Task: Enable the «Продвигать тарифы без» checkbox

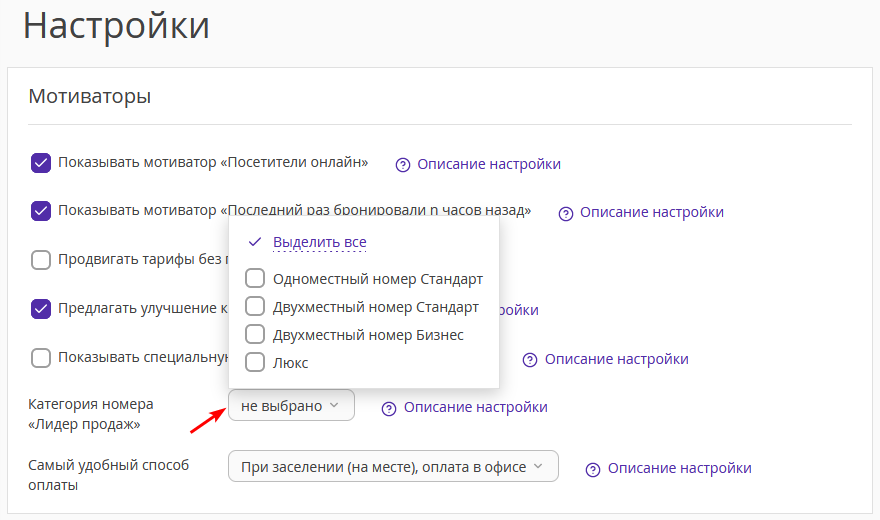Action: point(41,260)
